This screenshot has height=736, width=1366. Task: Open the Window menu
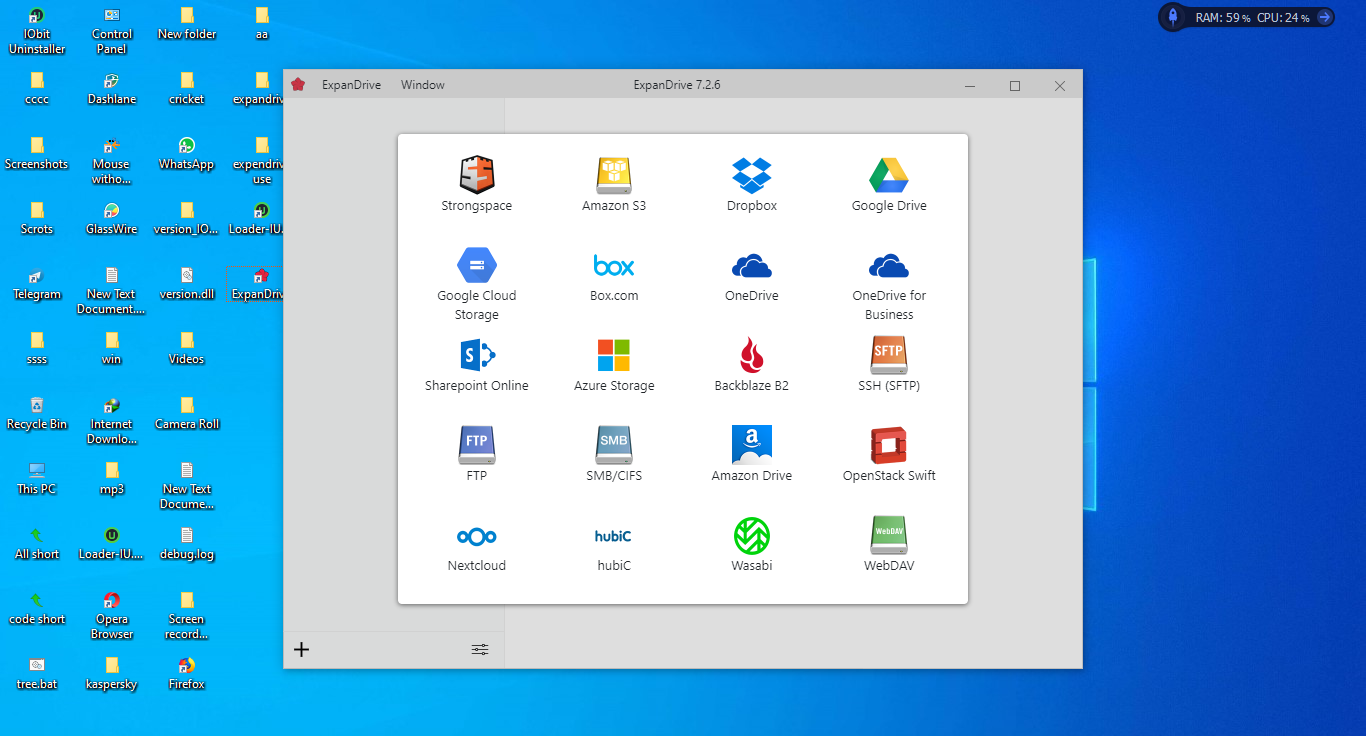[x=423, y=85]
